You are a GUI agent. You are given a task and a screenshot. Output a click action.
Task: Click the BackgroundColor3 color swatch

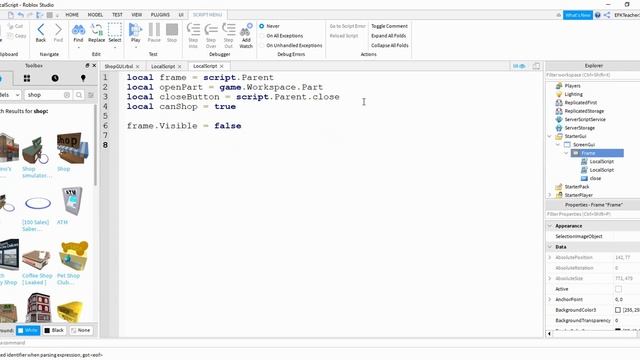click(x=618, y=310)
